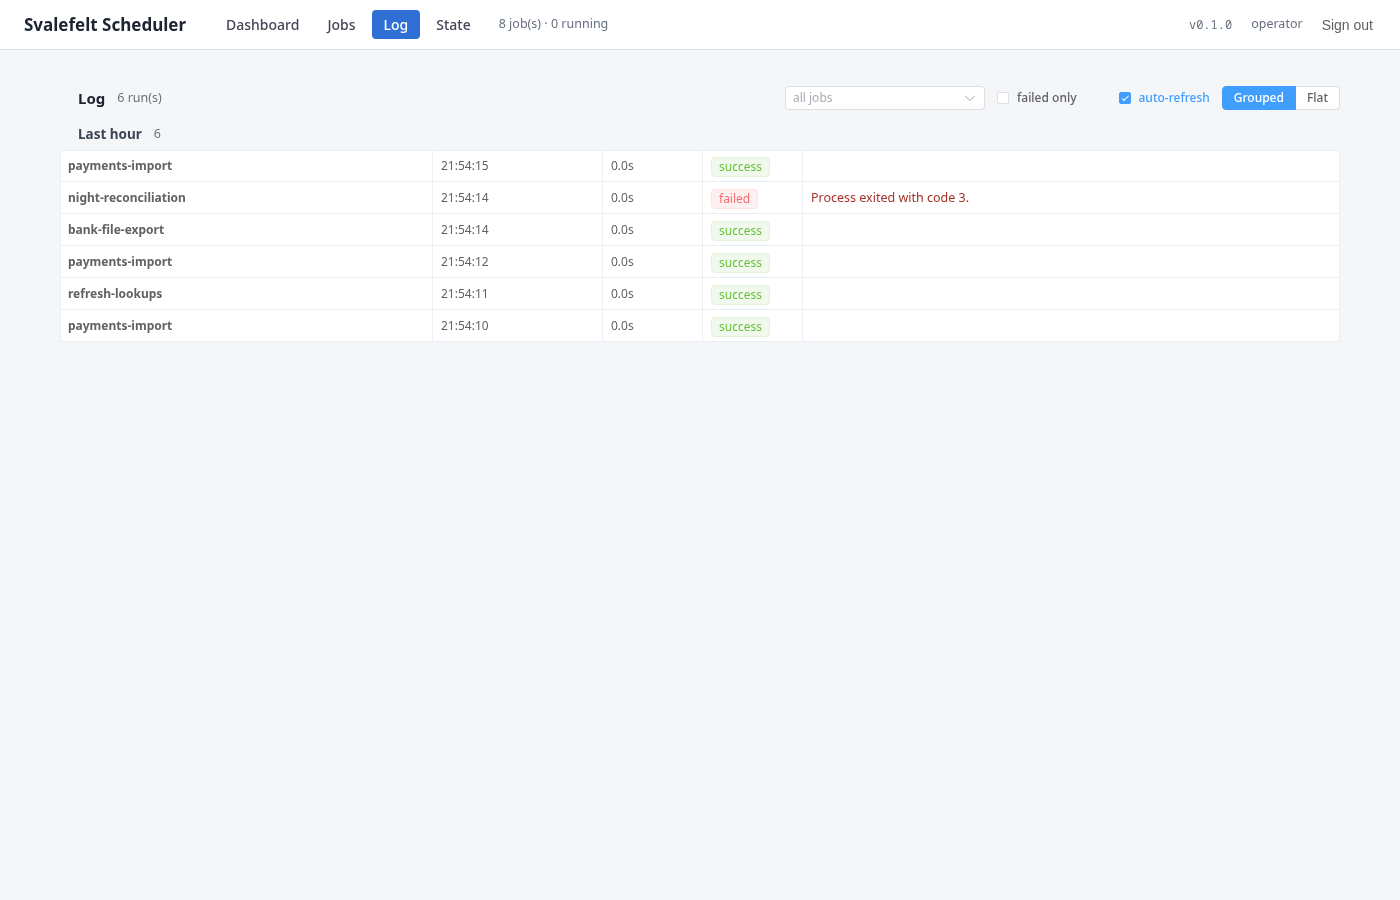The height and width of the screenshot is (900, 1400).
Task: Open the Dashboard page
Action: 262,25
